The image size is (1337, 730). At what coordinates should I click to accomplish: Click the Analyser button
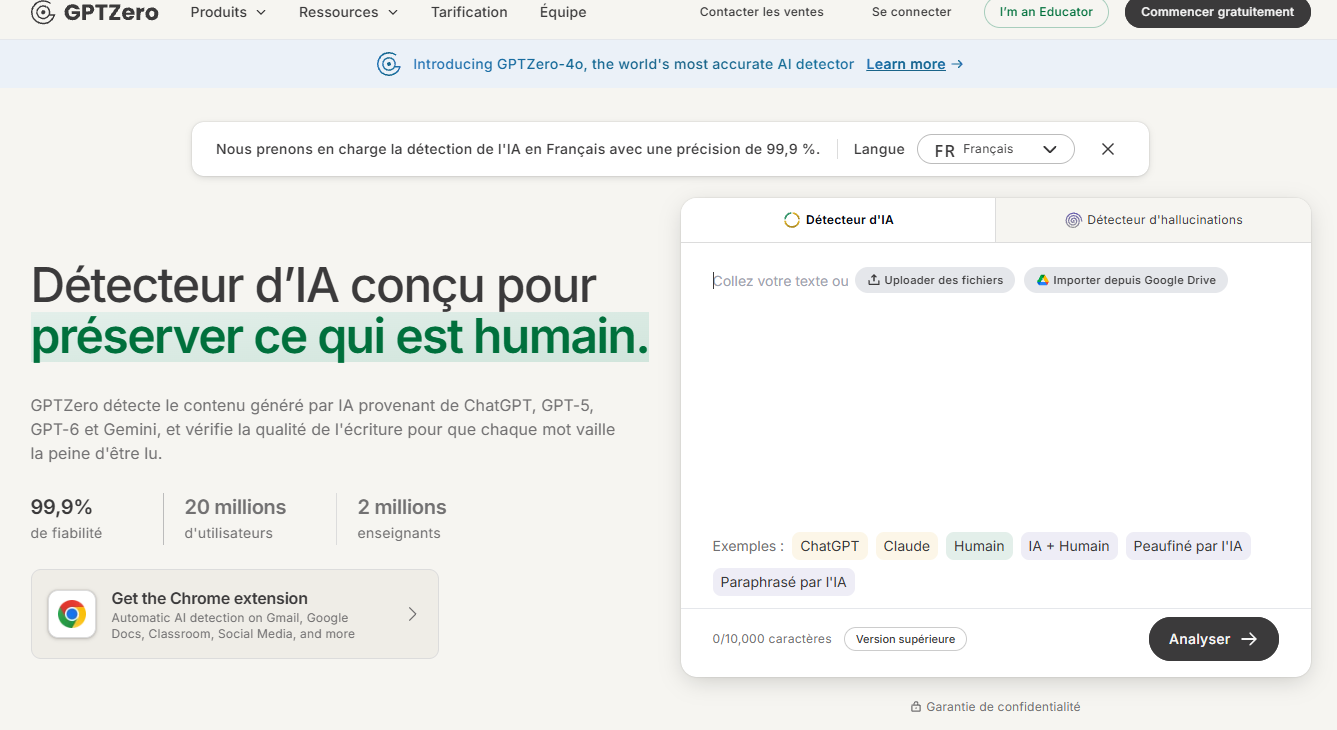(1214, 639)
